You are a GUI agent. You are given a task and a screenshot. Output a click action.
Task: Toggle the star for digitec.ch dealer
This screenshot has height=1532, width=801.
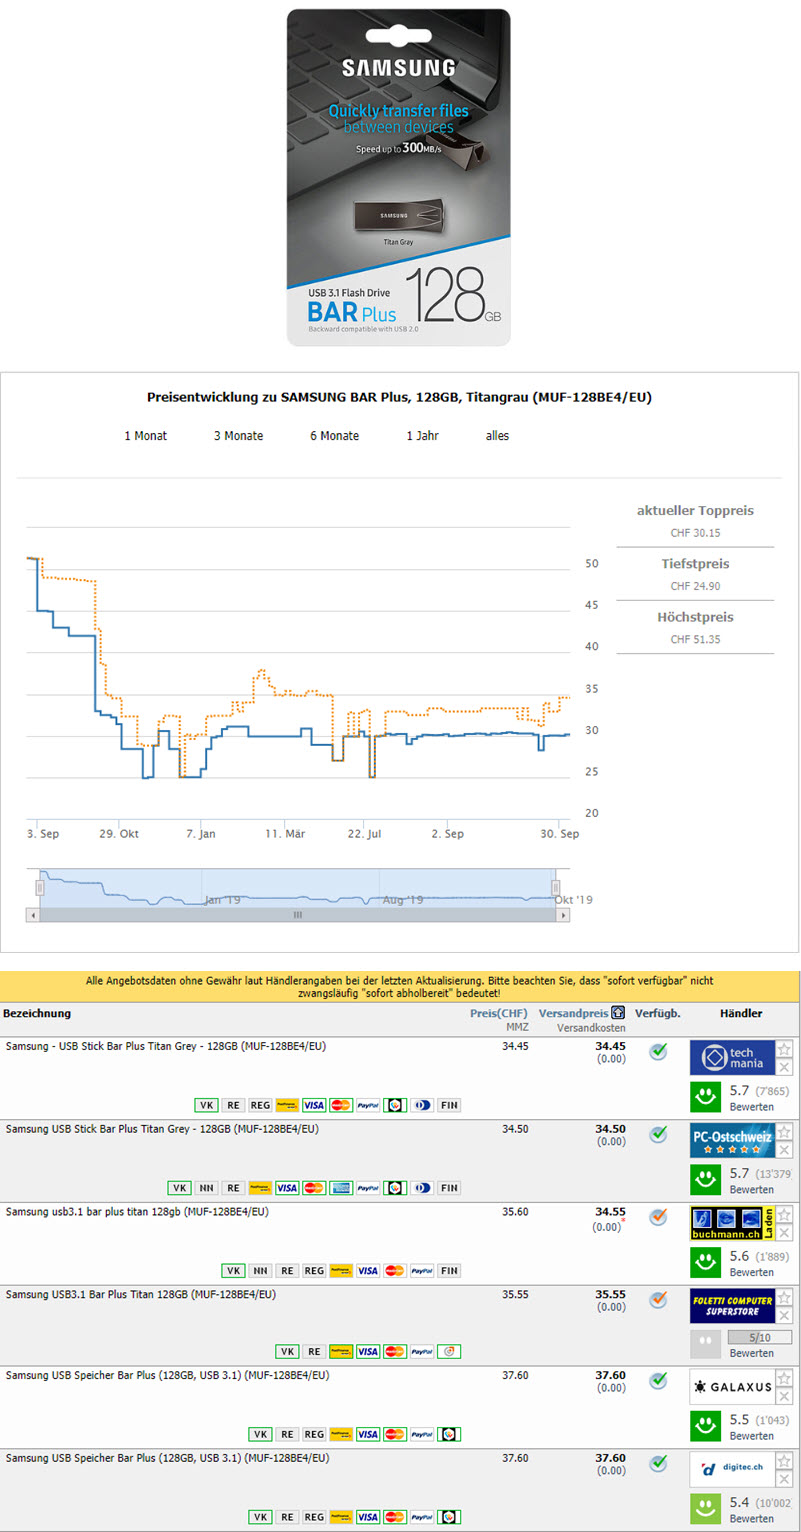784,1461
